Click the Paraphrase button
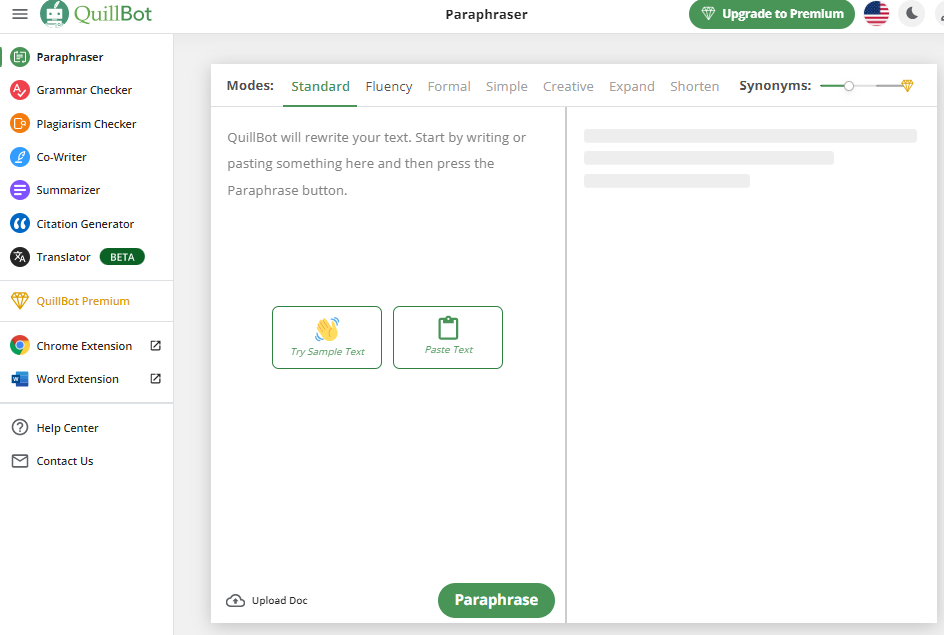 pos(496,600)
